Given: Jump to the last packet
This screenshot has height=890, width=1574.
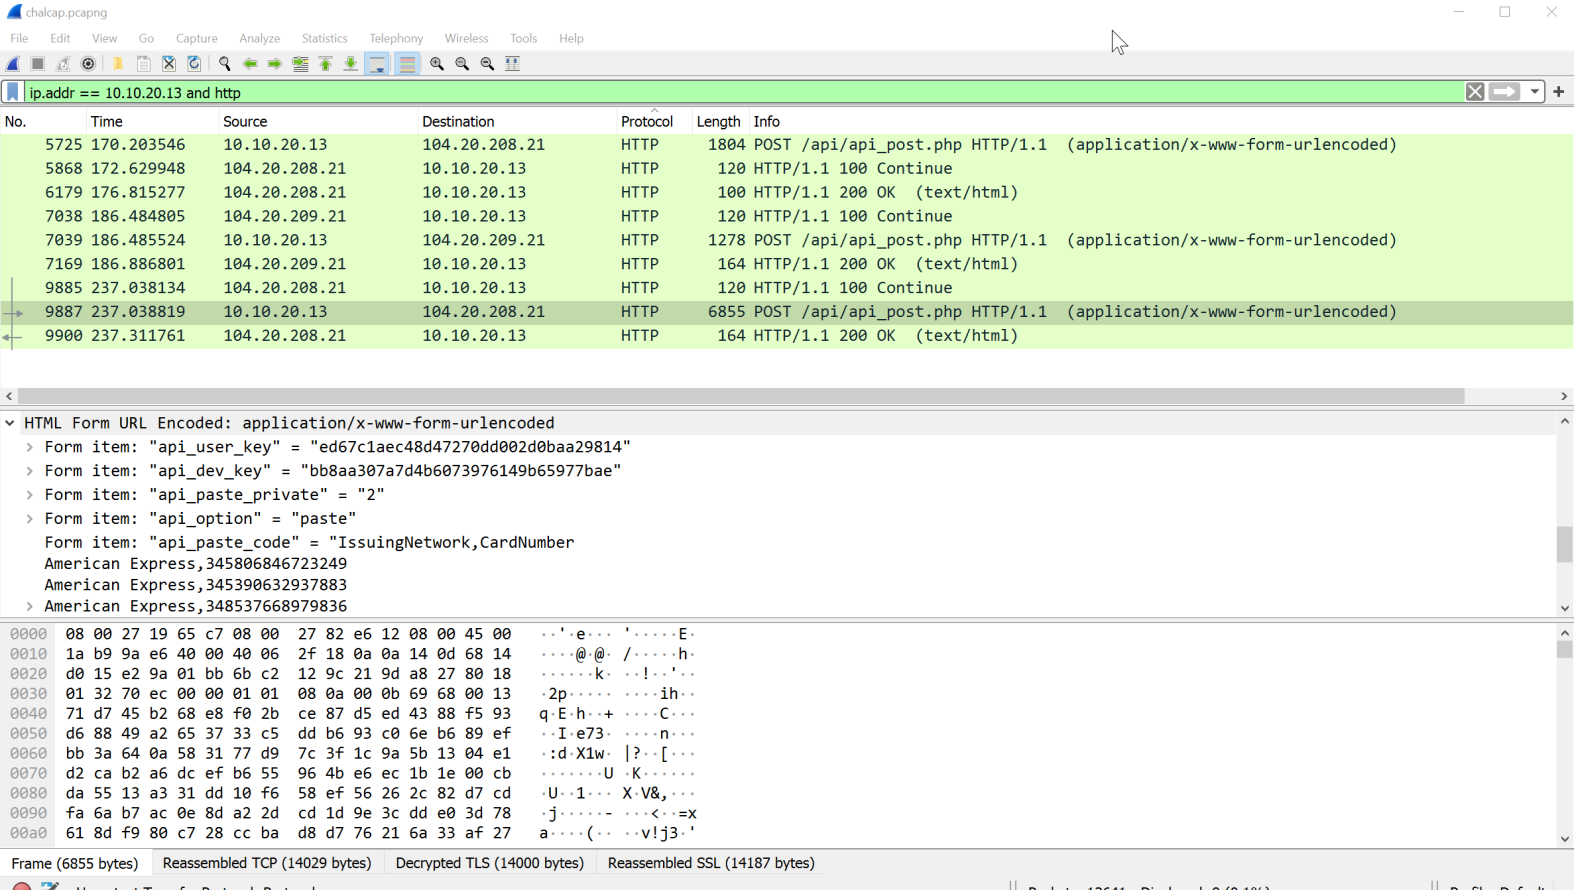Looking at the screenshot, I should (x=351, y=64).
